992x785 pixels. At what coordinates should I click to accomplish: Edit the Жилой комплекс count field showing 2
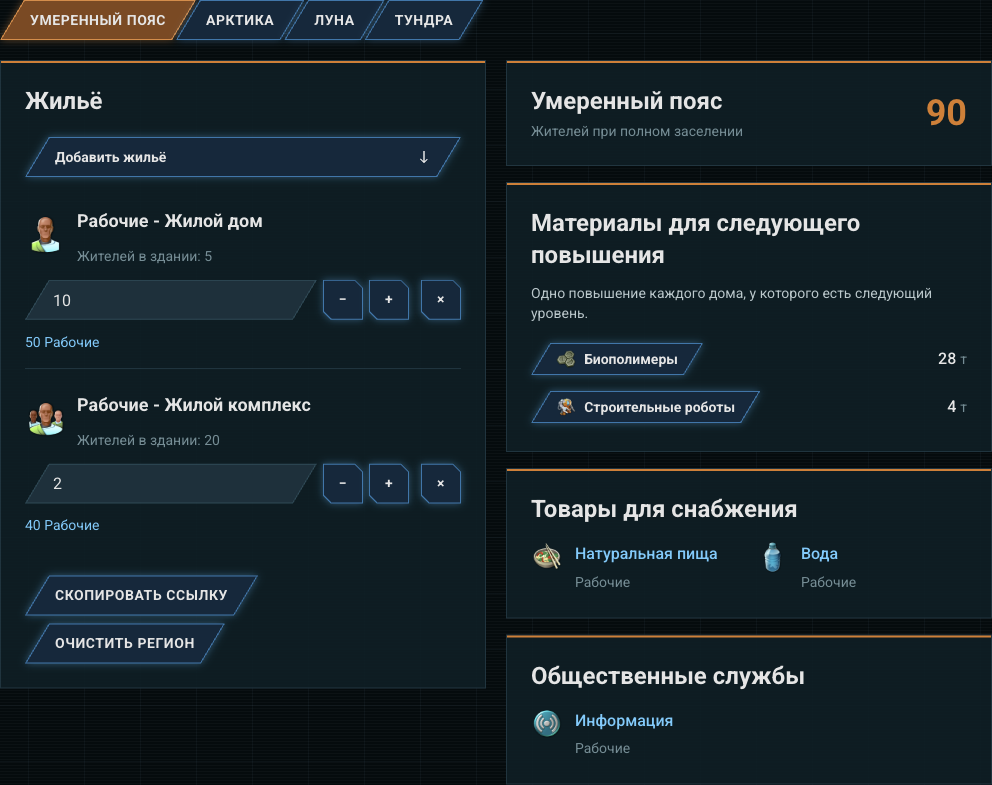171,483
